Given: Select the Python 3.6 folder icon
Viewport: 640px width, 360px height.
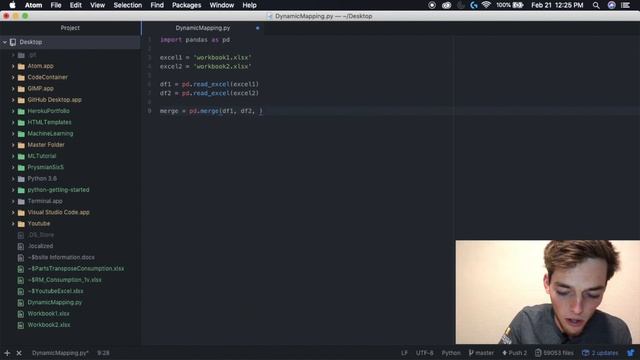Looking at the screenshot, I should [x=21, y=179].
